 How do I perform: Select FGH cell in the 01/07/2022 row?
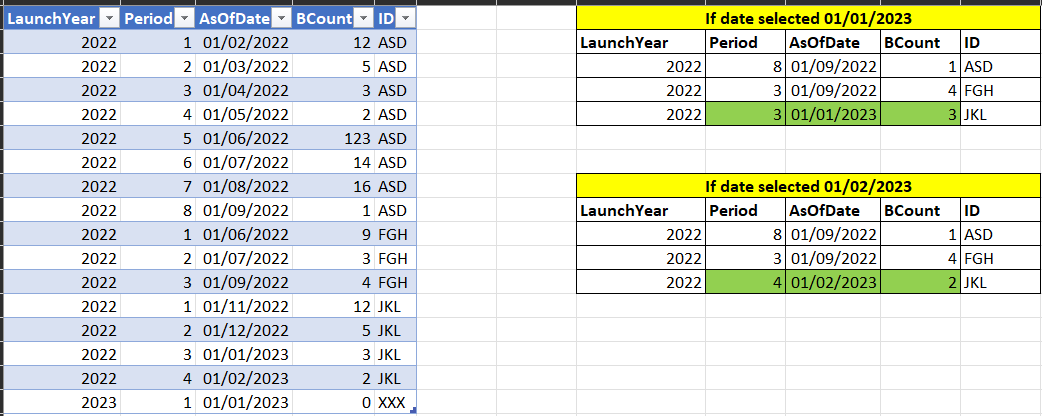395,258
